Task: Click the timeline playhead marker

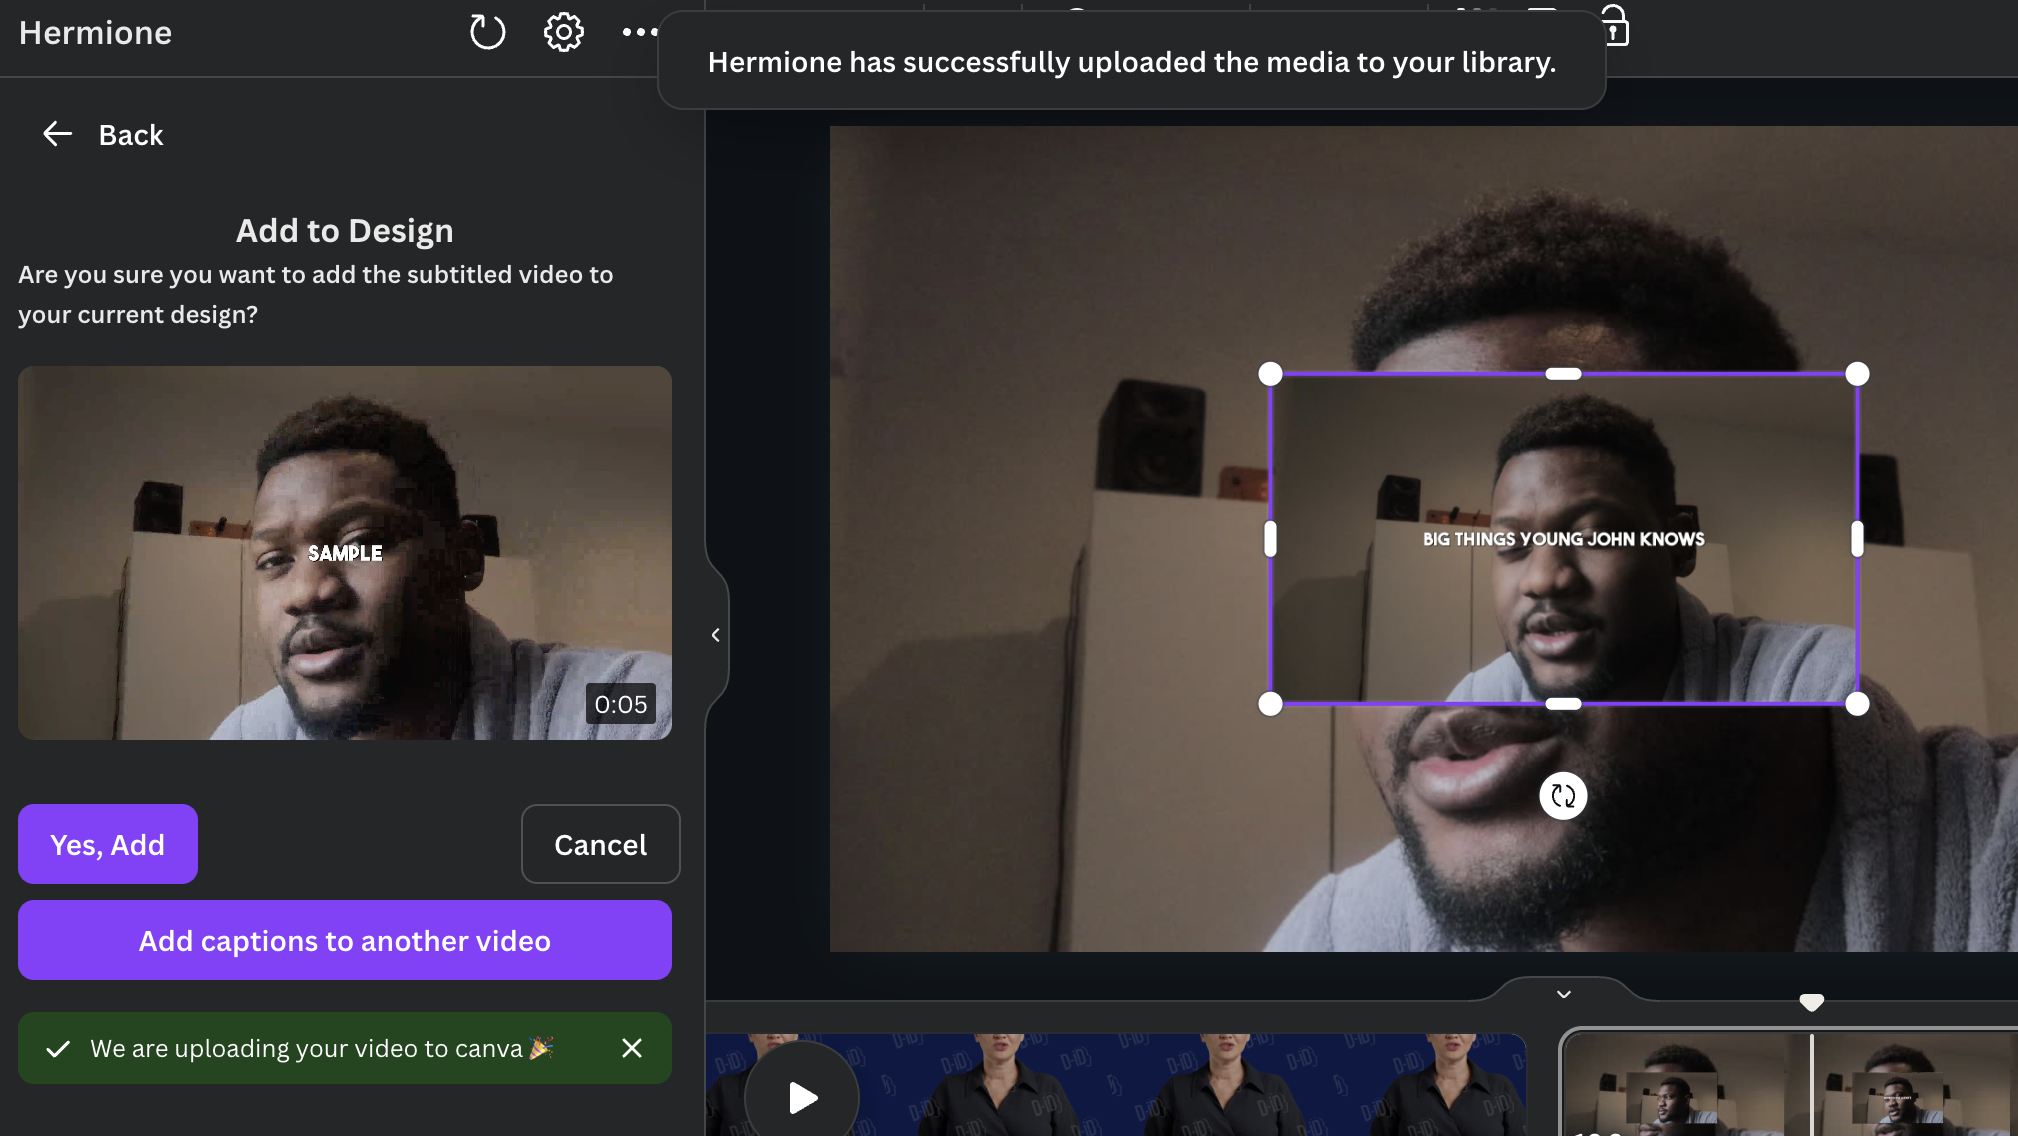Action: coord(1811,1002)
